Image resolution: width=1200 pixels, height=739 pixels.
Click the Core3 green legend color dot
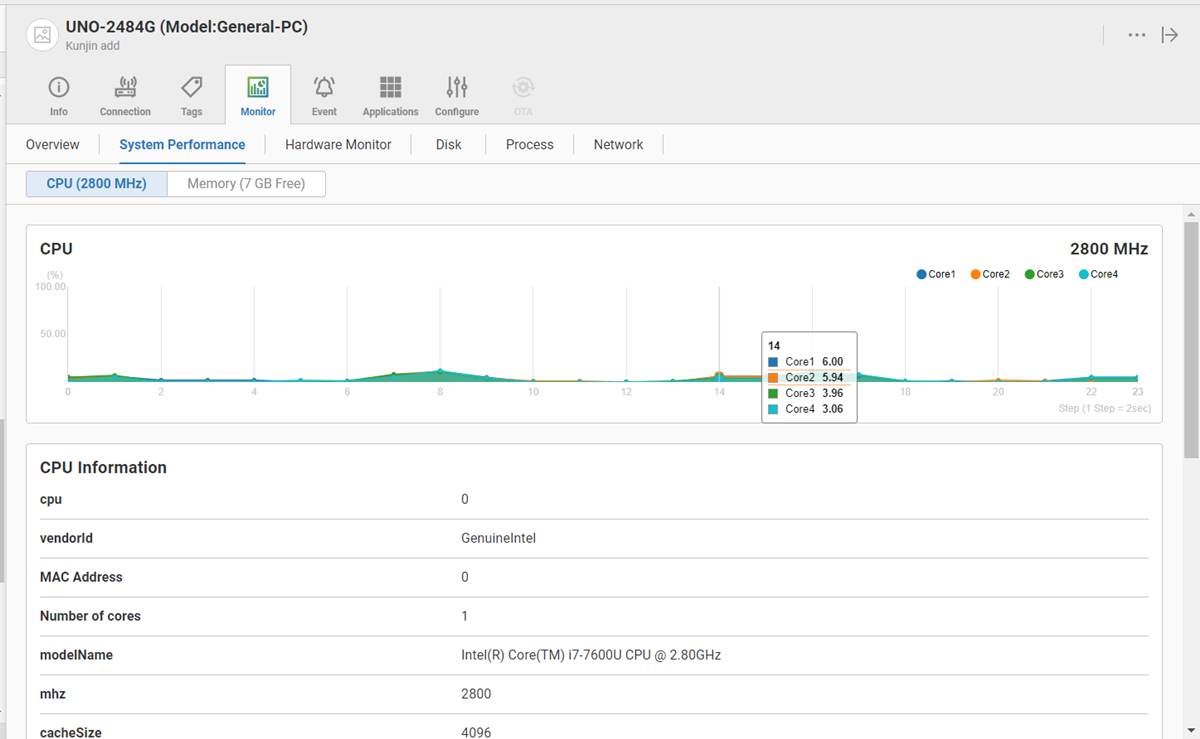[x=1030, y=274]
